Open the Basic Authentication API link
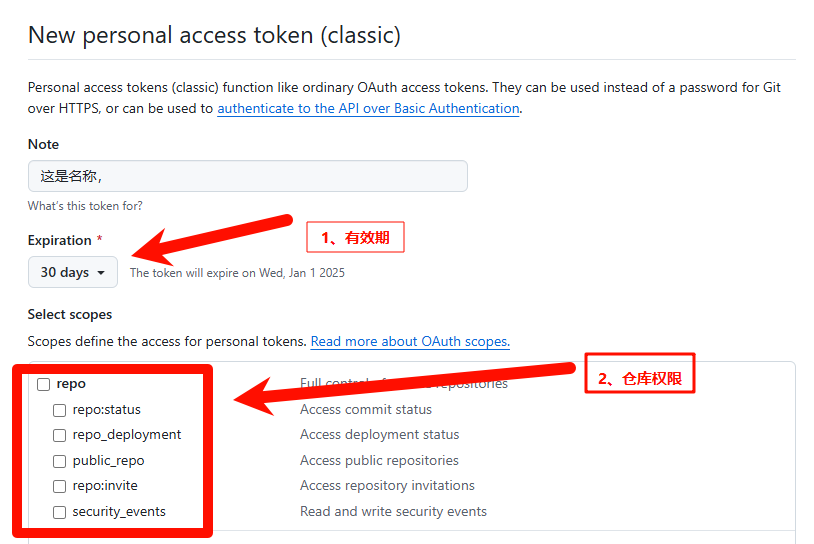The width and height of the screenshot is (814, 544). tap(368, 108)
